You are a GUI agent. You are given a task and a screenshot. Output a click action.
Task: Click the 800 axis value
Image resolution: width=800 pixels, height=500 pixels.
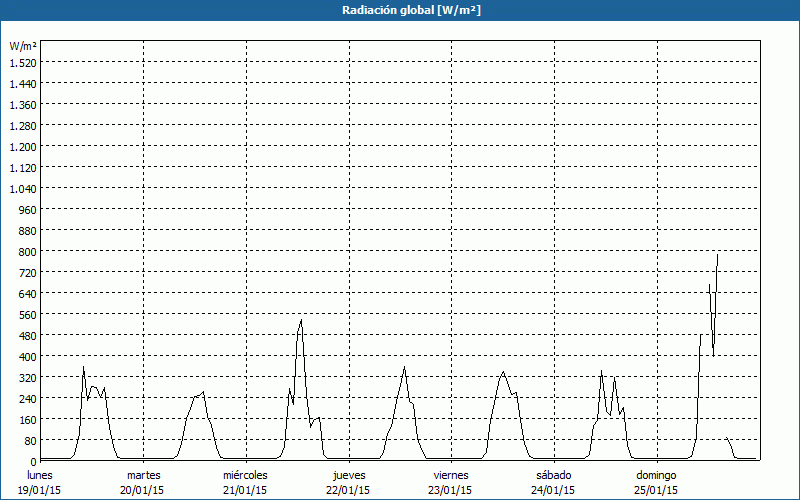pyautogui.click(x=28, y=252)
